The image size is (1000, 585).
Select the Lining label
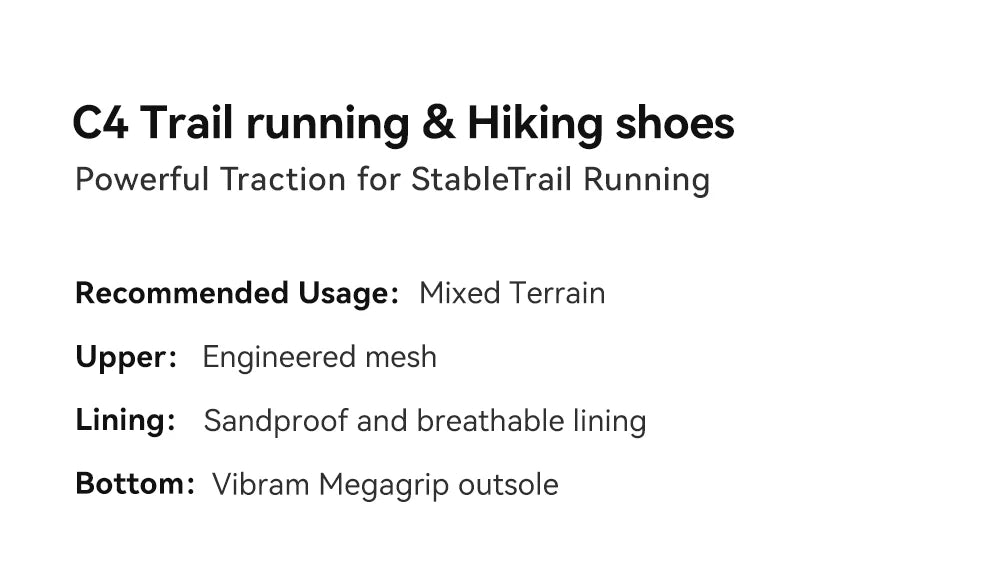(x=125, y=420)
